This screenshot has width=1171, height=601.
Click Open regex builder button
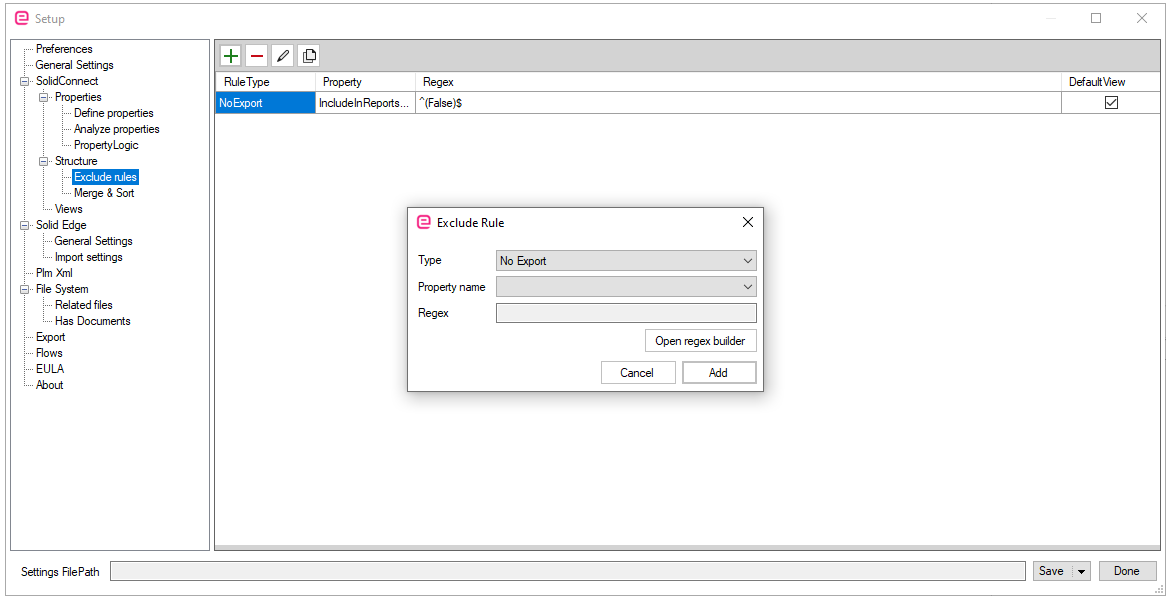701,340
